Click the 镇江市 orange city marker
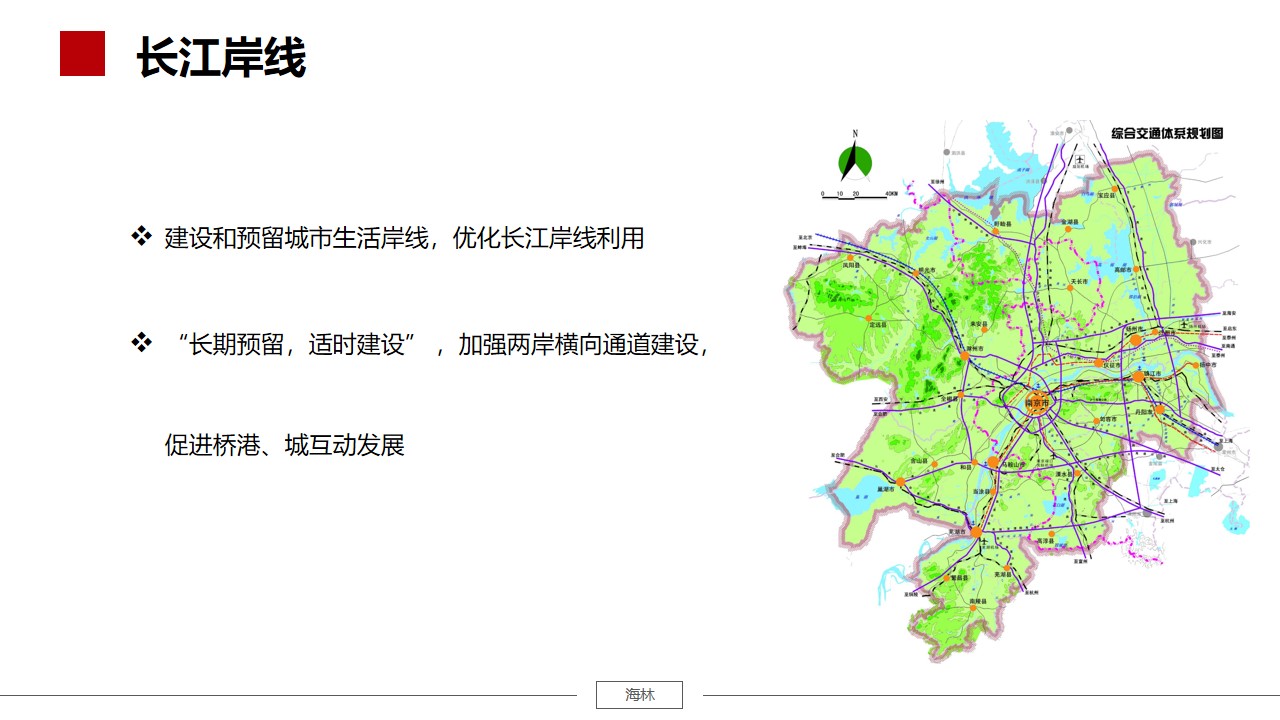 (x=1138, y=377)
